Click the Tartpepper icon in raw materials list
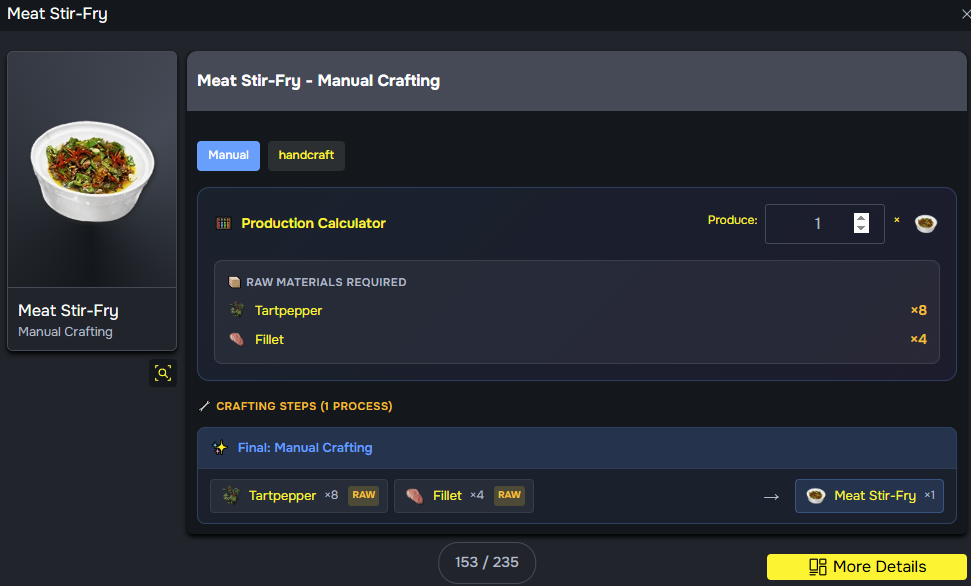Screen dimensions: 971x586 click(237, 309)
